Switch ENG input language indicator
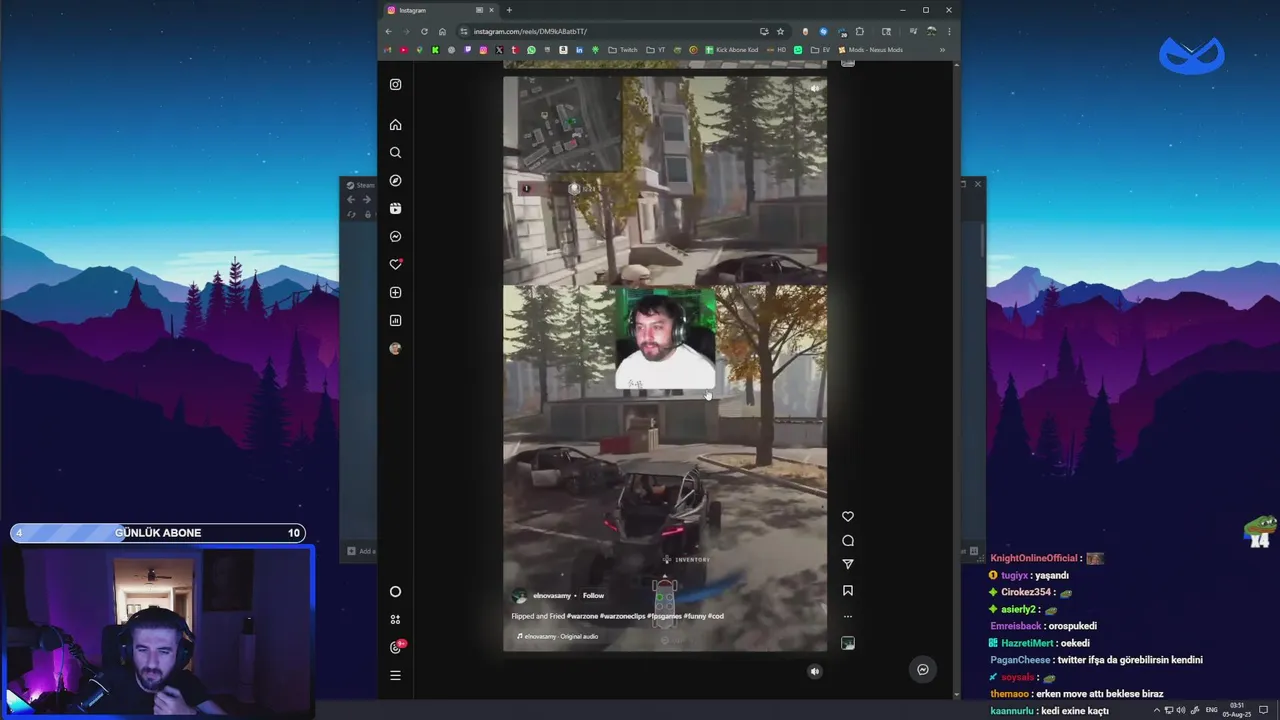Screen dimensions: 1280x720 click(x=1212, y=710)
